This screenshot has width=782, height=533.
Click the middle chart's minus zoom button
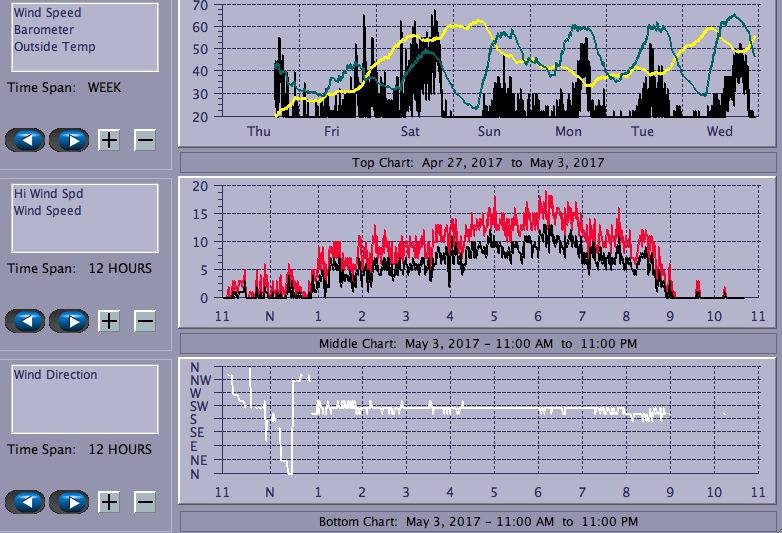[x=145, y=321]
